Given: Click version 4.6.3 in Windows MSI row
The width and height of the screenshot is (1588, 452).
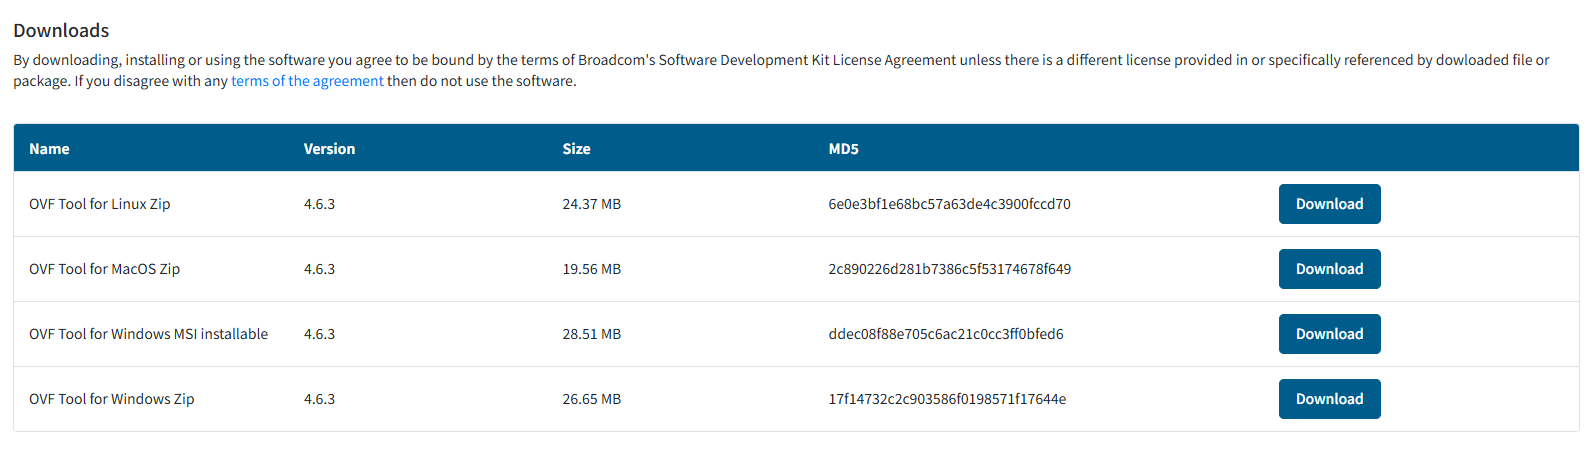Looking at the screenshot, I should click(319, 334).
